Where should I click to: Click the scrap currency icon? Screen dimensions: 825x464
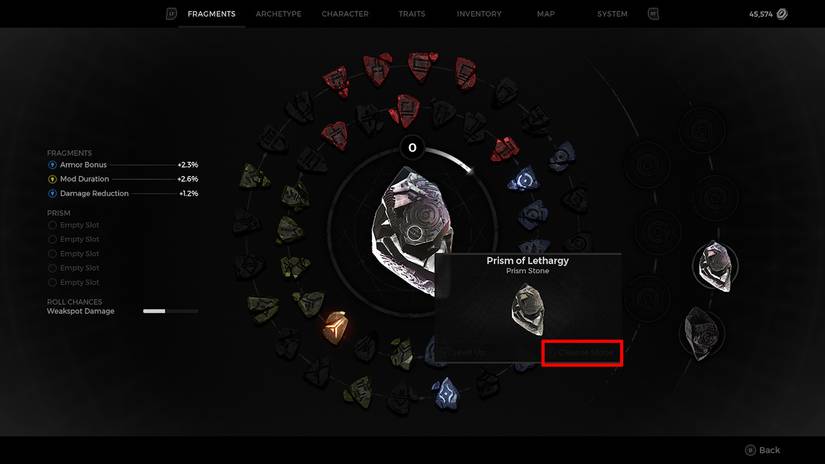[x=782, y=14]
